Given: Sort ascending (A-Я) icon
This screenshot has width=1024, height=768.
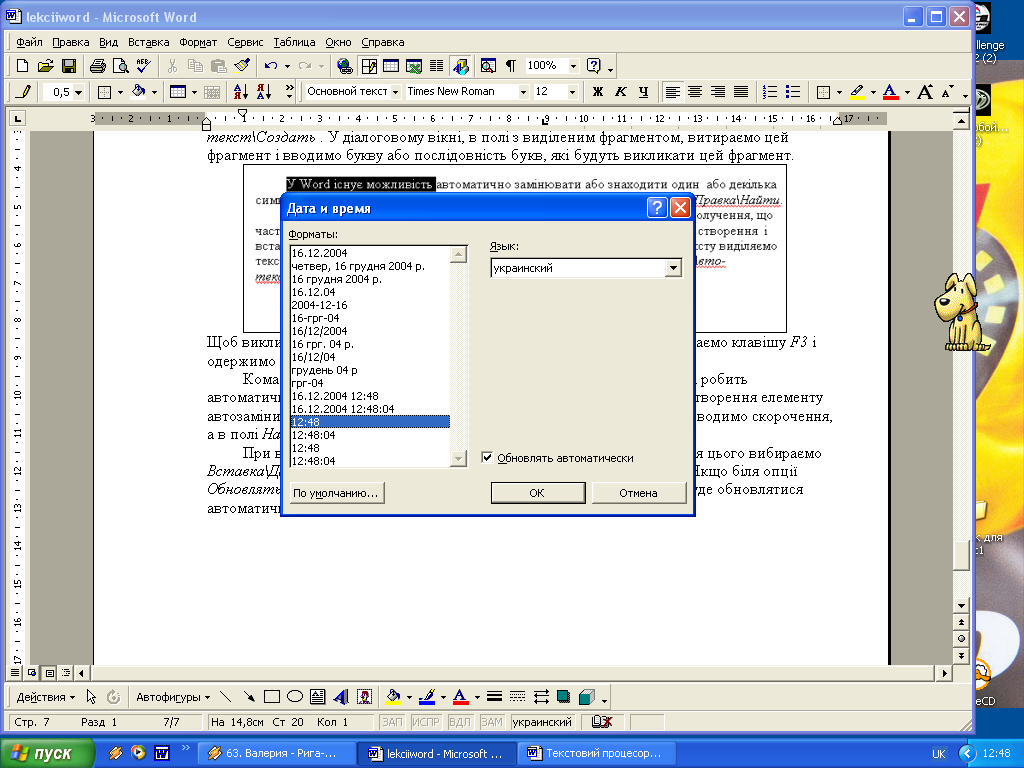Looking at the screenshot, I should tap(240, 91).
